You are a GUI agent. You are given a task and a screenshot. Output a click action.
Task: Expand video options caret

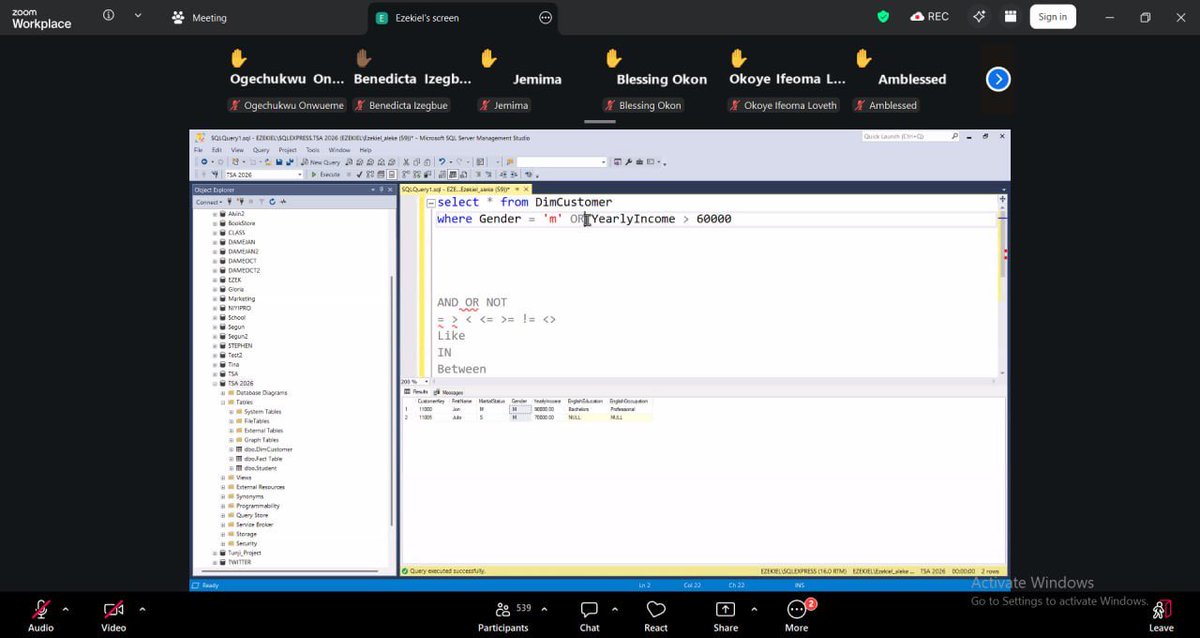pyautogui.click(x=142, y=608)
